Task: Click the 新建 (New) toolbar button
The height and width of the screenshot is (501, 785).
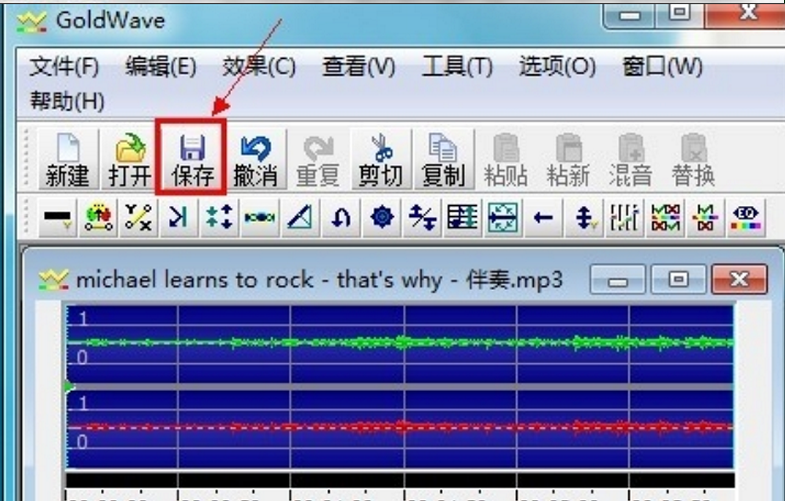Action: [67, 159]
